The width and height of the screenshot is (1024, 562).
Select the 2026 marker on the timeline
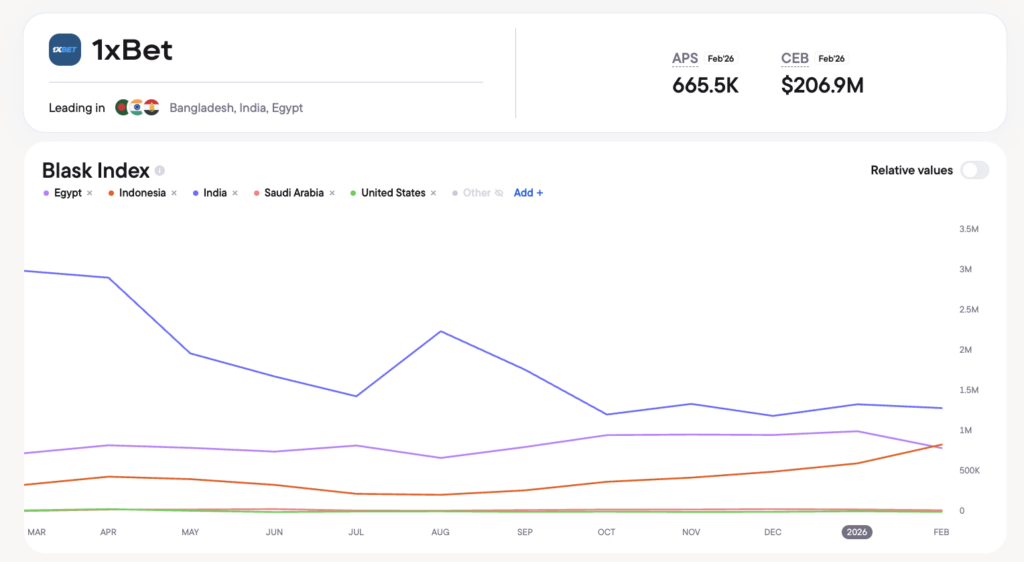point(857,532)
